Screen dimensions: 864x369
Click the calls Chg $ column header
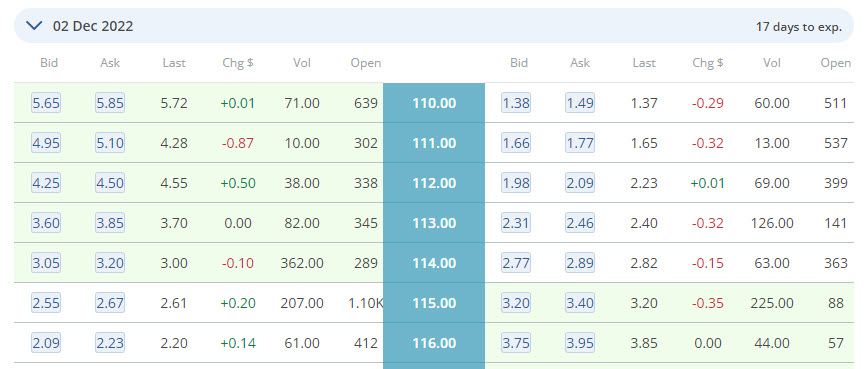238,63
